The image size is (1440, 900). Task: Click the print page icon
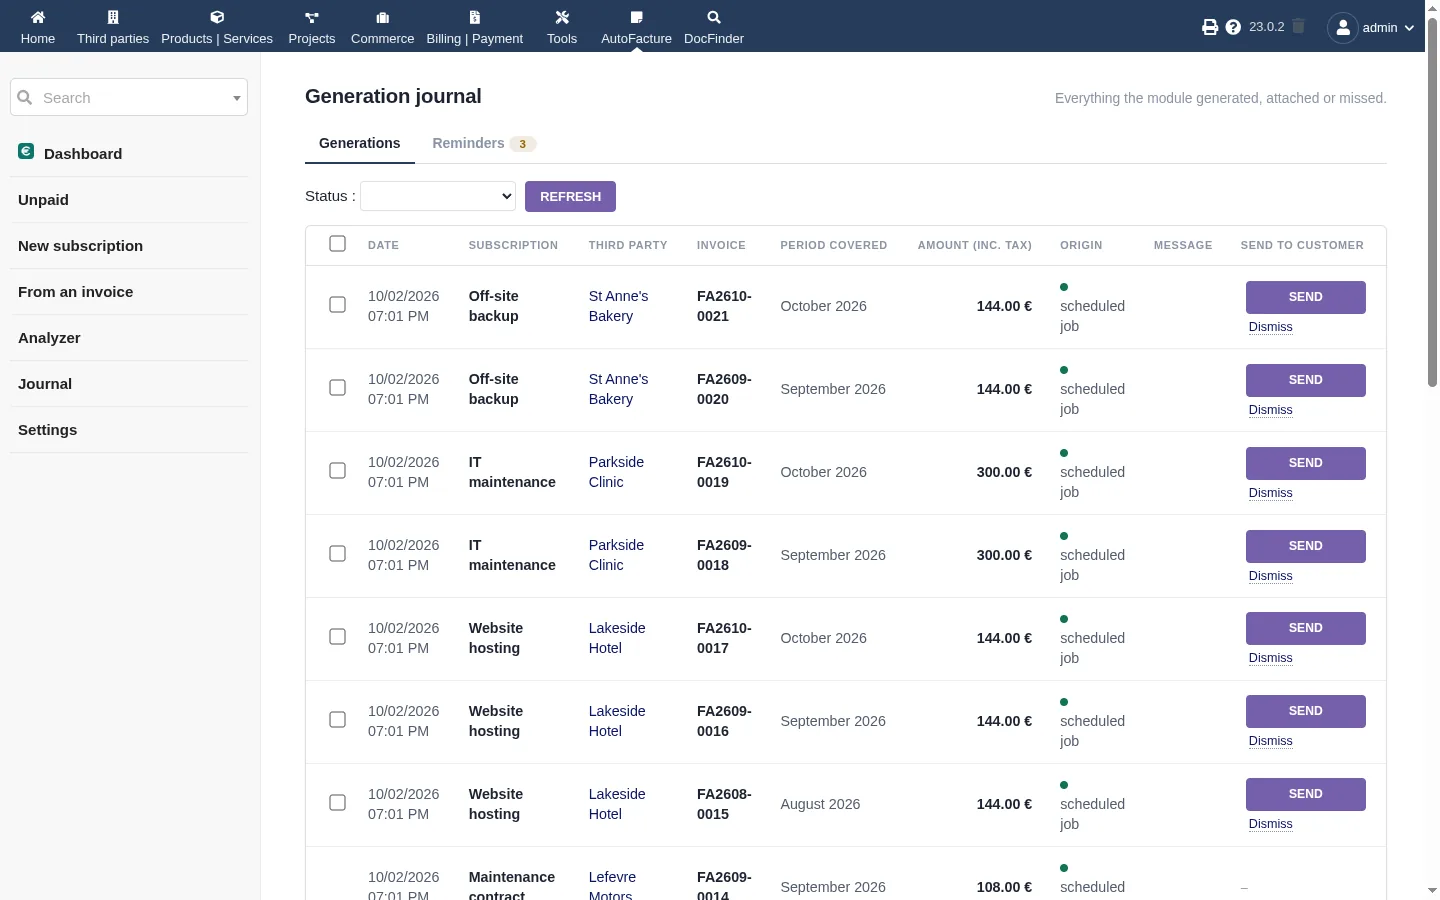pyautogui.click(x=1210, y=27)
